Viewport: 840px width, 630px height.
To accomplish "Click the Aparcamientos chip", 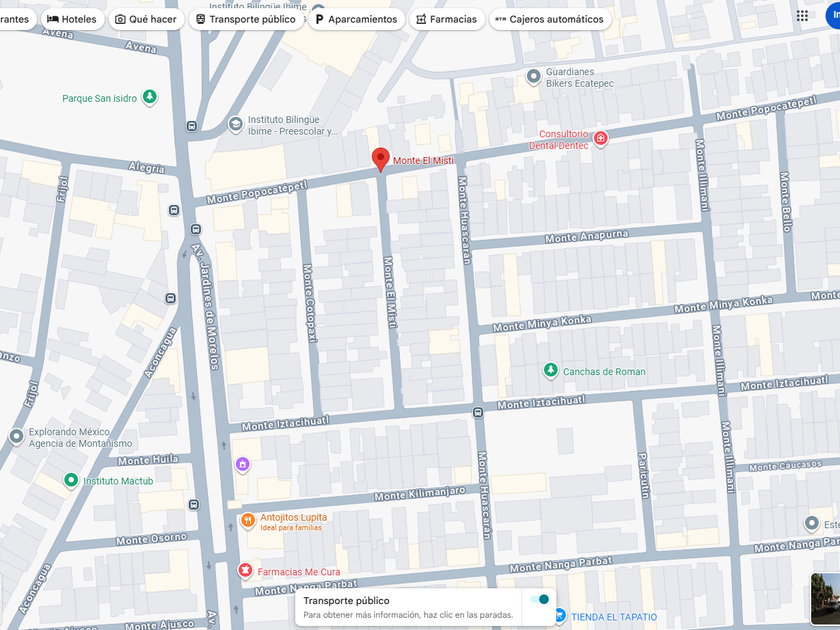I will click(355, 19).
